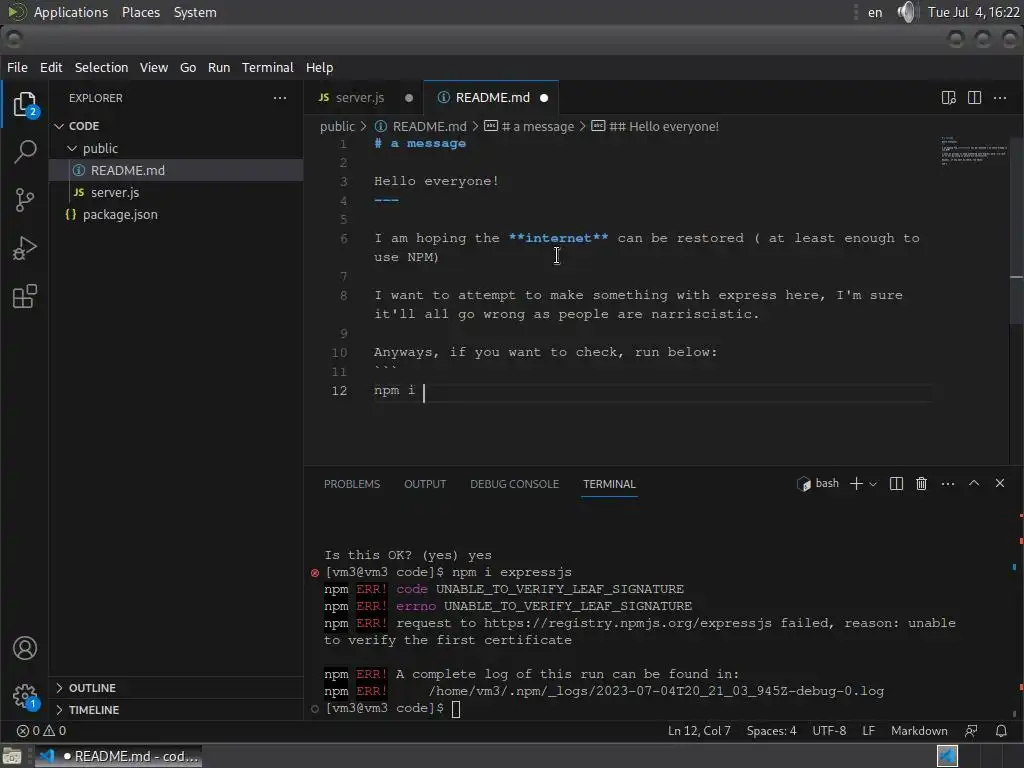
Task: Open the Explorer view in activity bar
Action: (x=25, y=104)
